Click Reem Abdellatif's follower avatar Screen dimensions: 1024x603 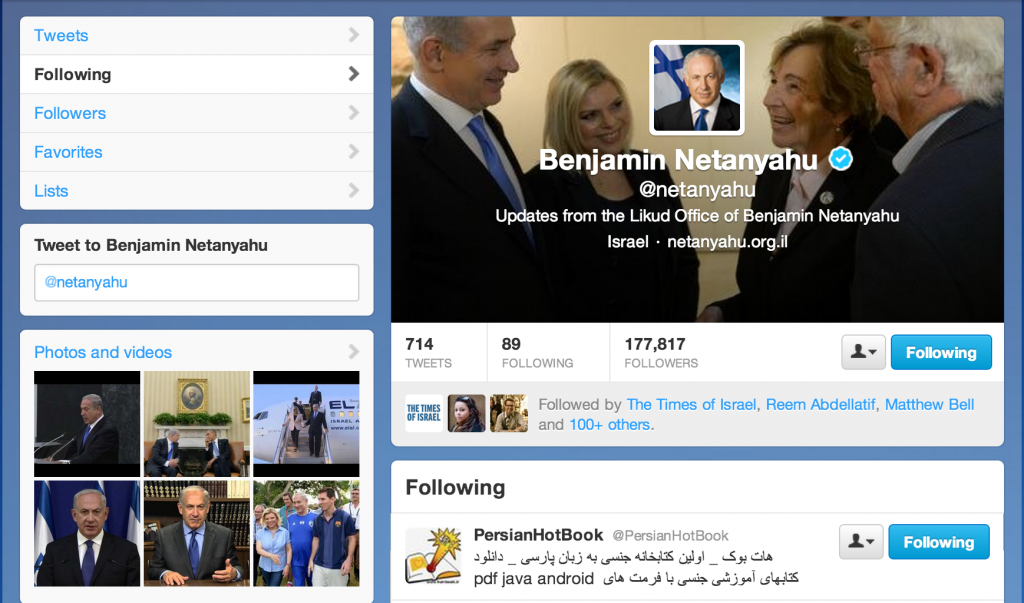(466, 413)
